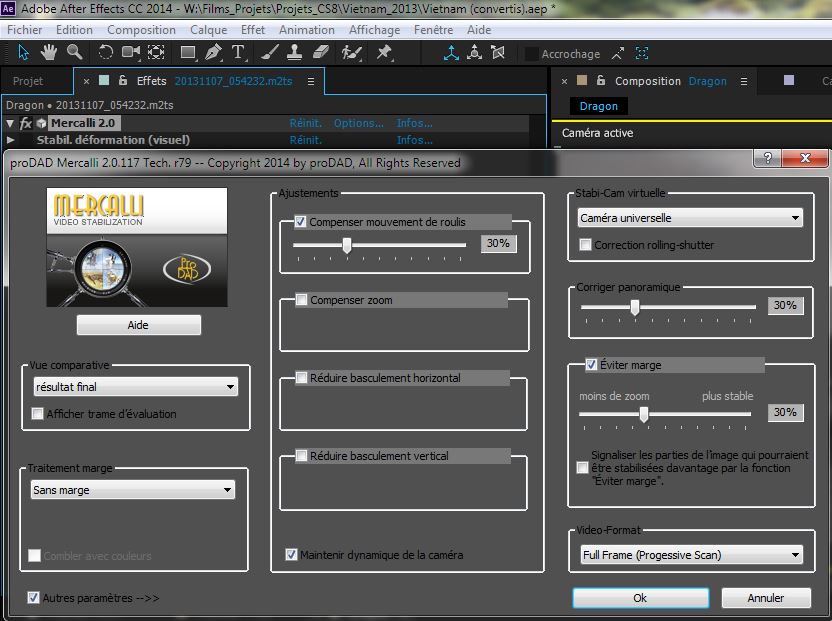Viewport: 832px width, 621px height.
Task: Select the Rectangle shape tool
Action: [x=188, y=53]
